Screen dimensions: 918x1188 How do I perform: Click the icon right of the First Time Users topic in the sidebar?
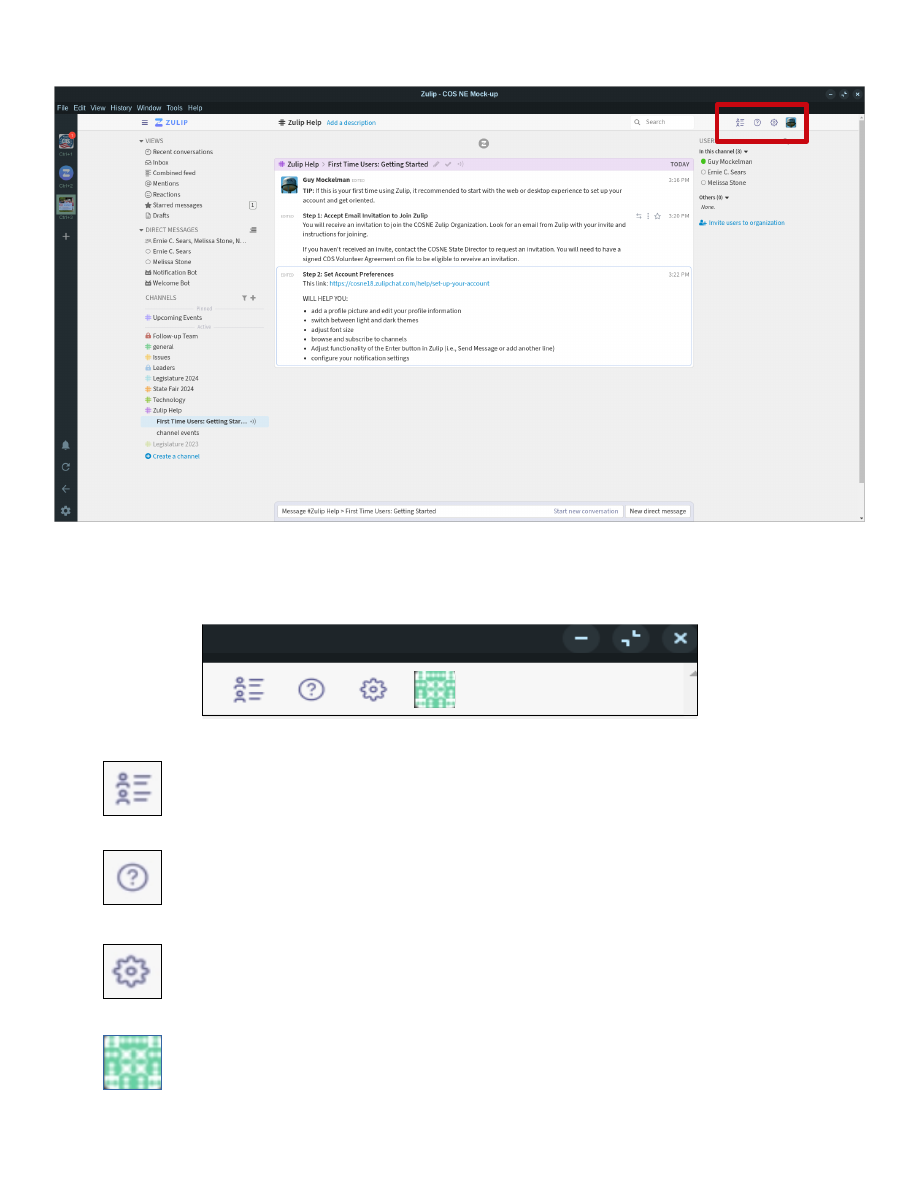pos(253,422)
